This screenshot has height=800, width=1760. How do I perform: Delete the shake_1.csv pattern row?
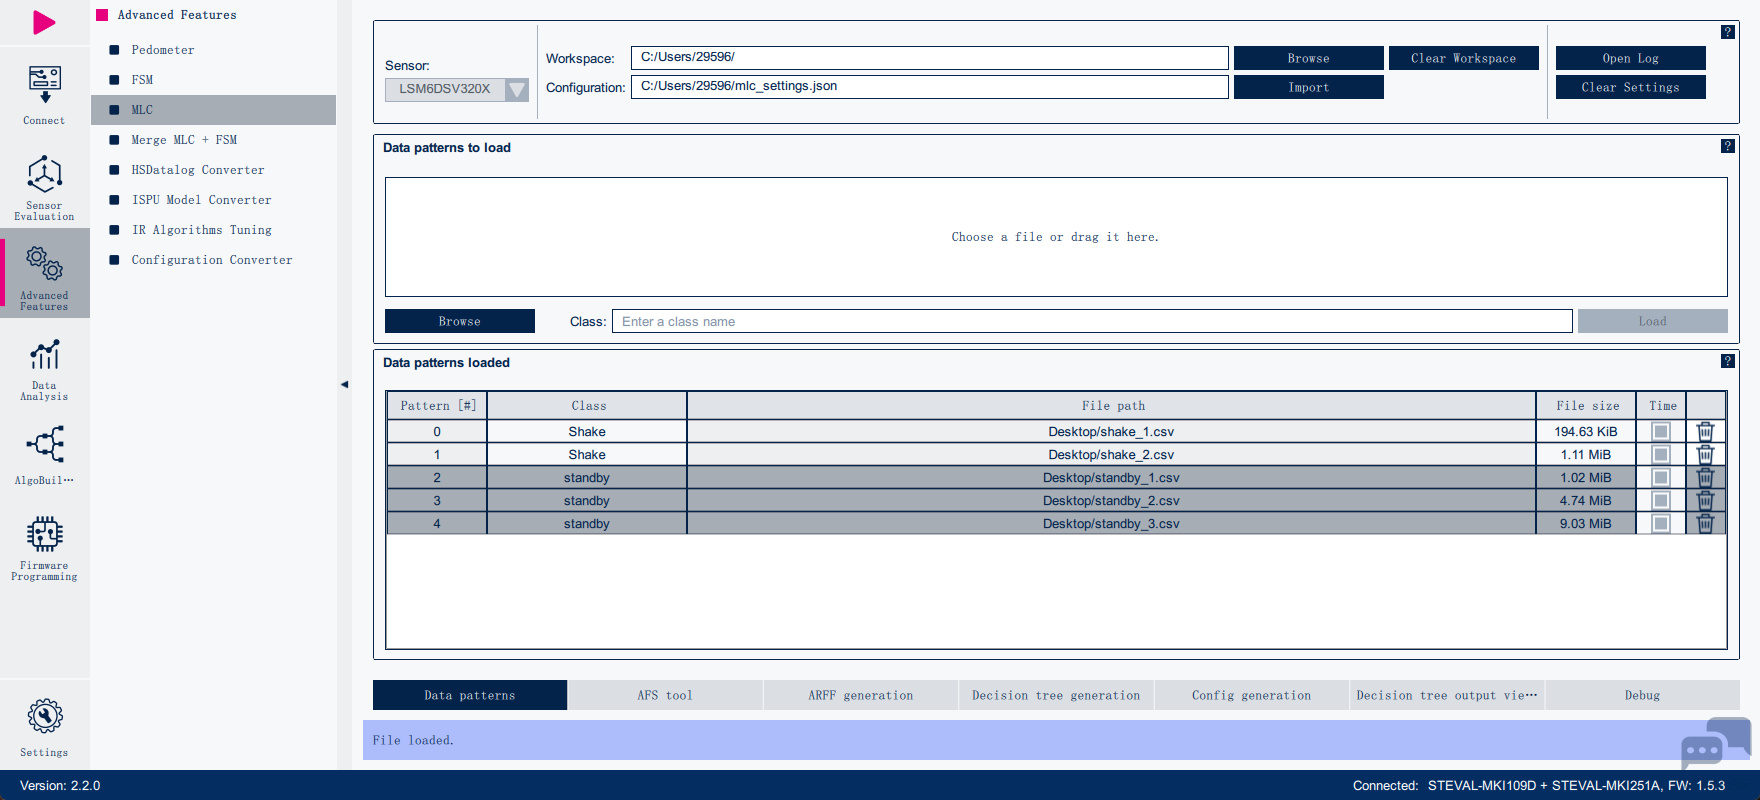[1705, 432]
